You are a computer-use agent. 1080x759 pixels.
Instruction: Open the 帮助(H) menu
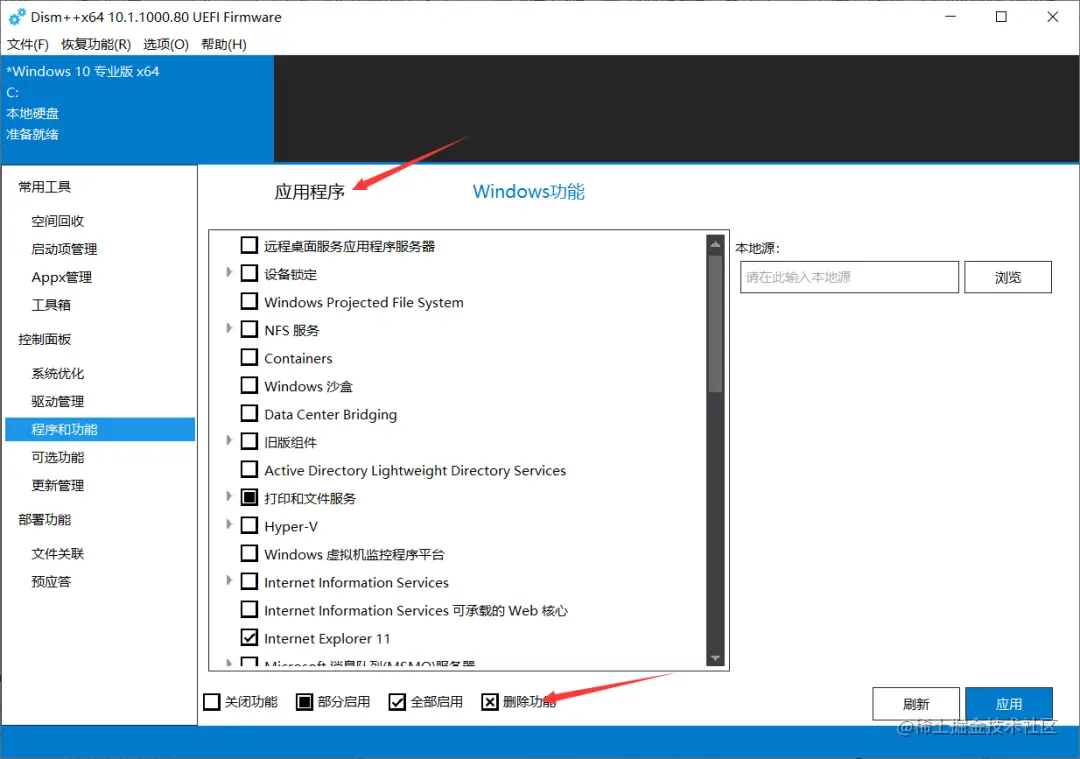tap(224, 45)
